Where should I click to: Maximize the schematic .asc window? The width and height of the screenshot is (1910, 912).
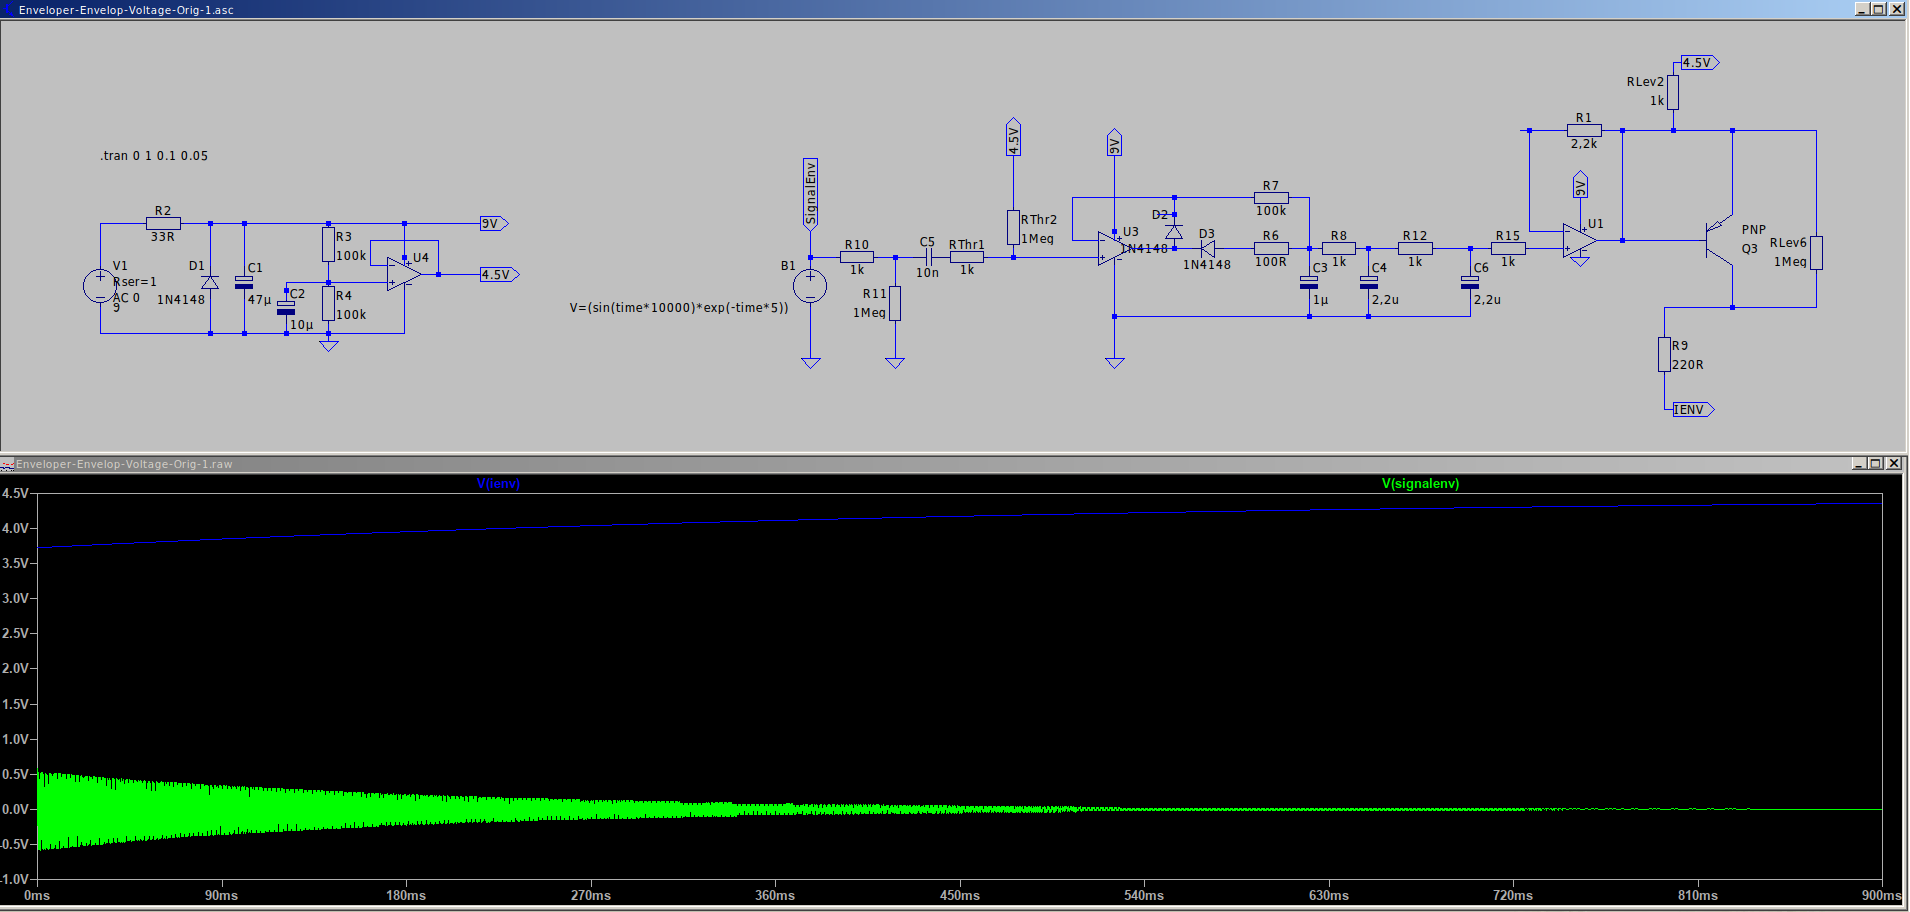click(1878, 9)
